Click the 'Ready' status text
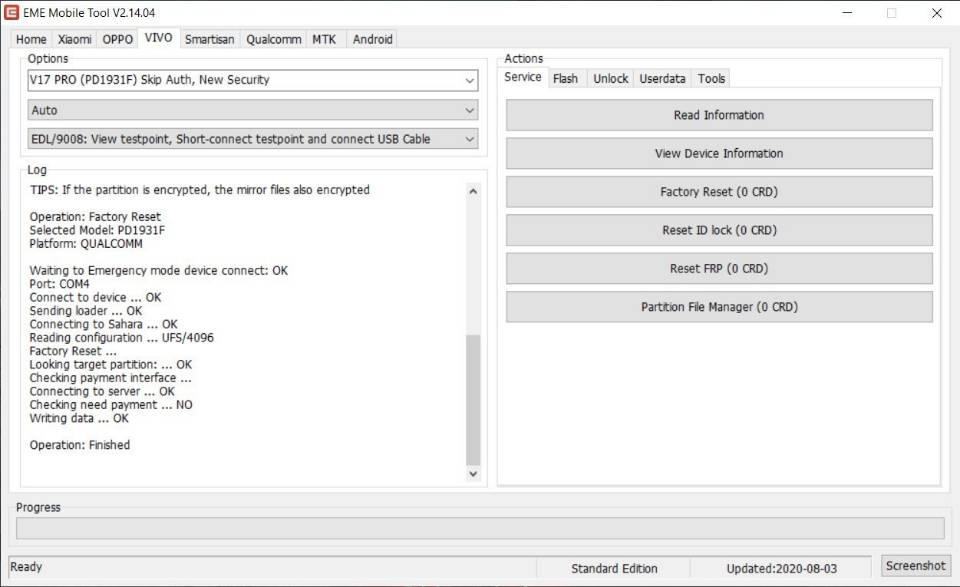Image resolution: width=960 pixels, height=587 pixels. click(x=26, y=567)
